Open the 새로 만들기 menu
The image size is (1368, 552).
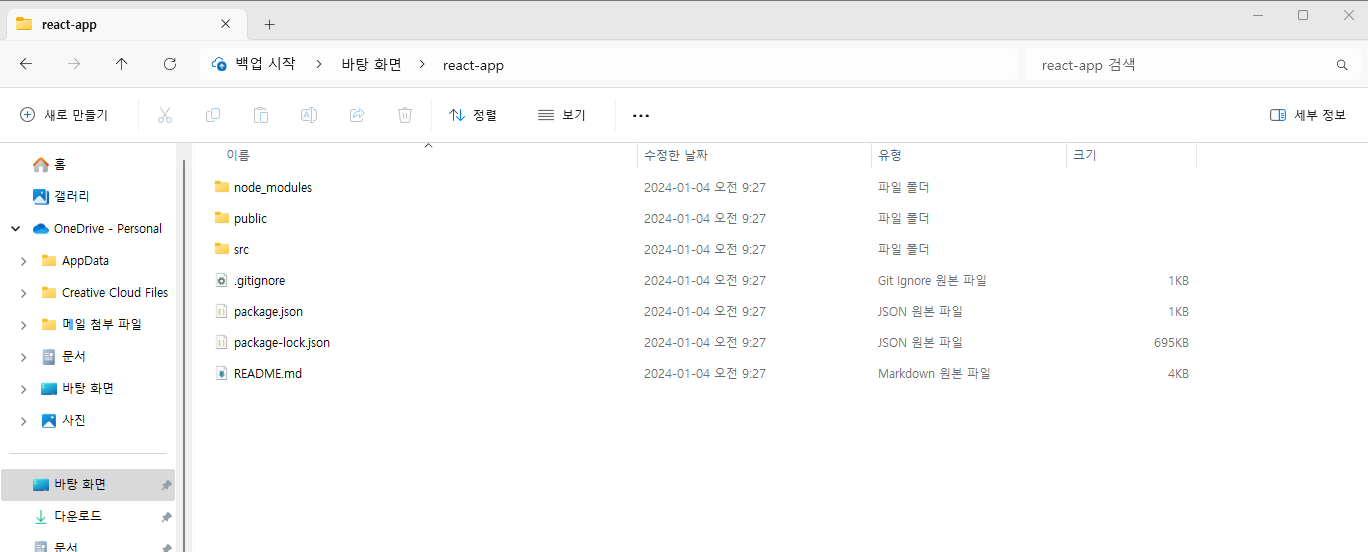[x=64, y=115]
